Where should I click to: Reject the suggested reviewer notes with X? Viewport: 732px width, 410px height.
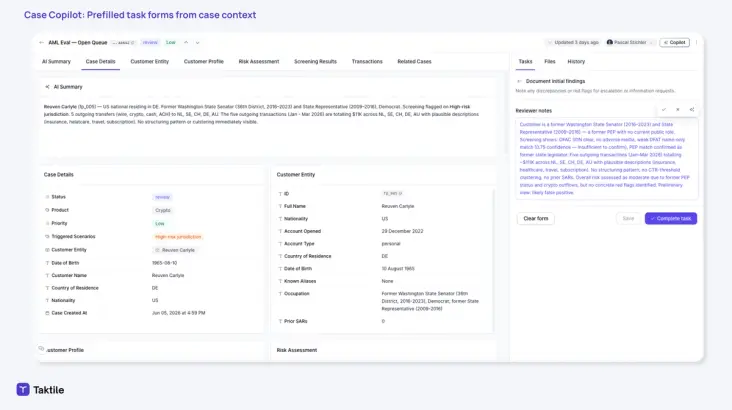(677, 110)
